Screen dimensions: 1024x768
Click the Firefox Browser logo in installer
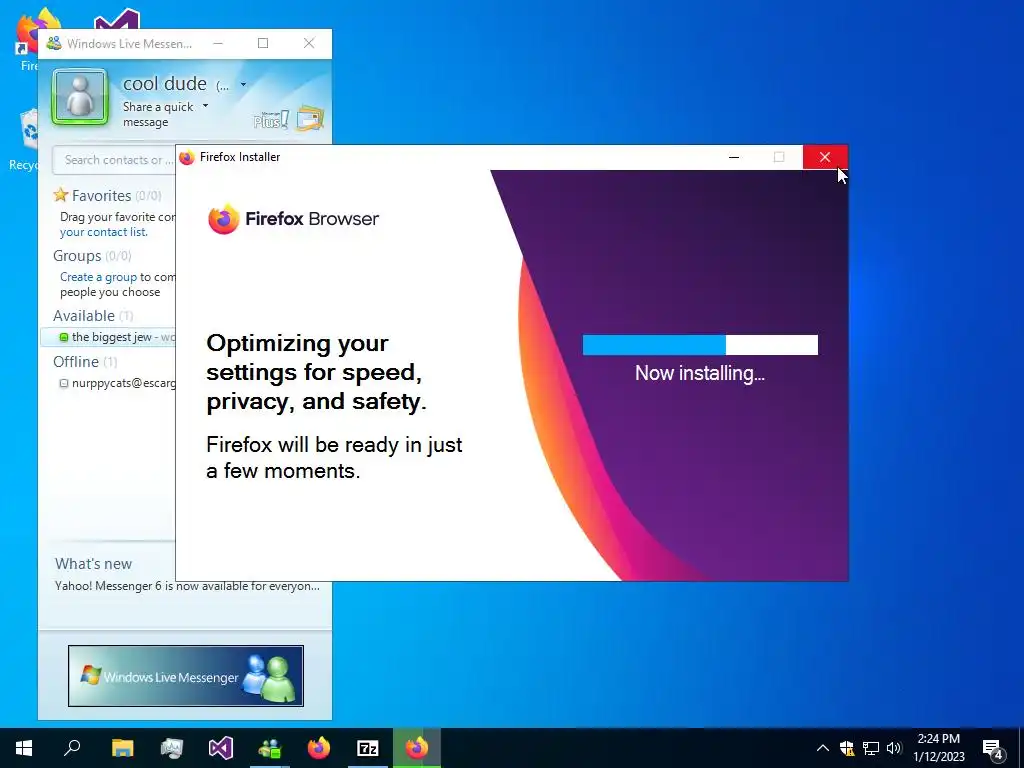click(293, 219)
